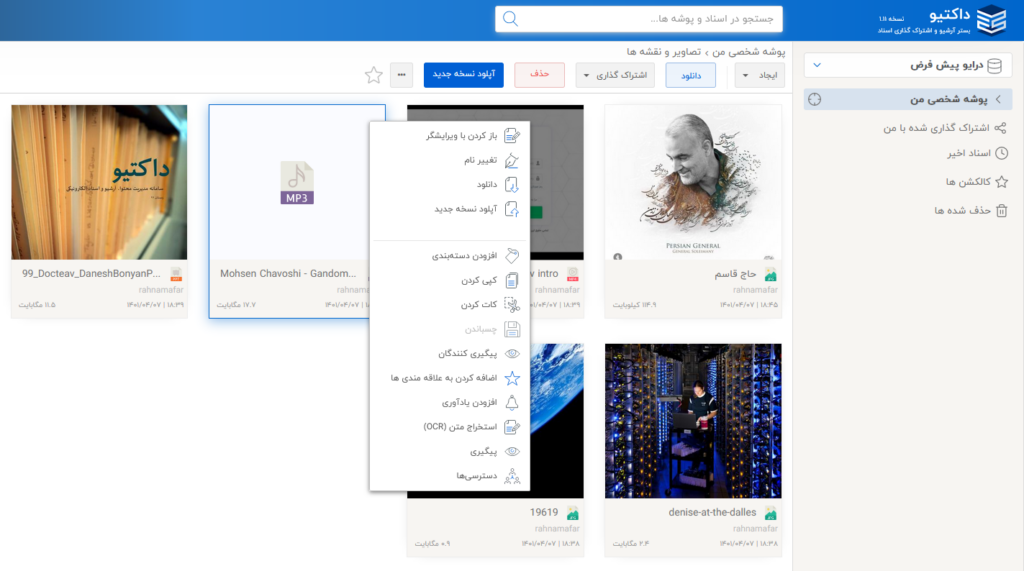
Task: Select افزودن دسته‌بندی menu entry
Action: tap(451, 255)
